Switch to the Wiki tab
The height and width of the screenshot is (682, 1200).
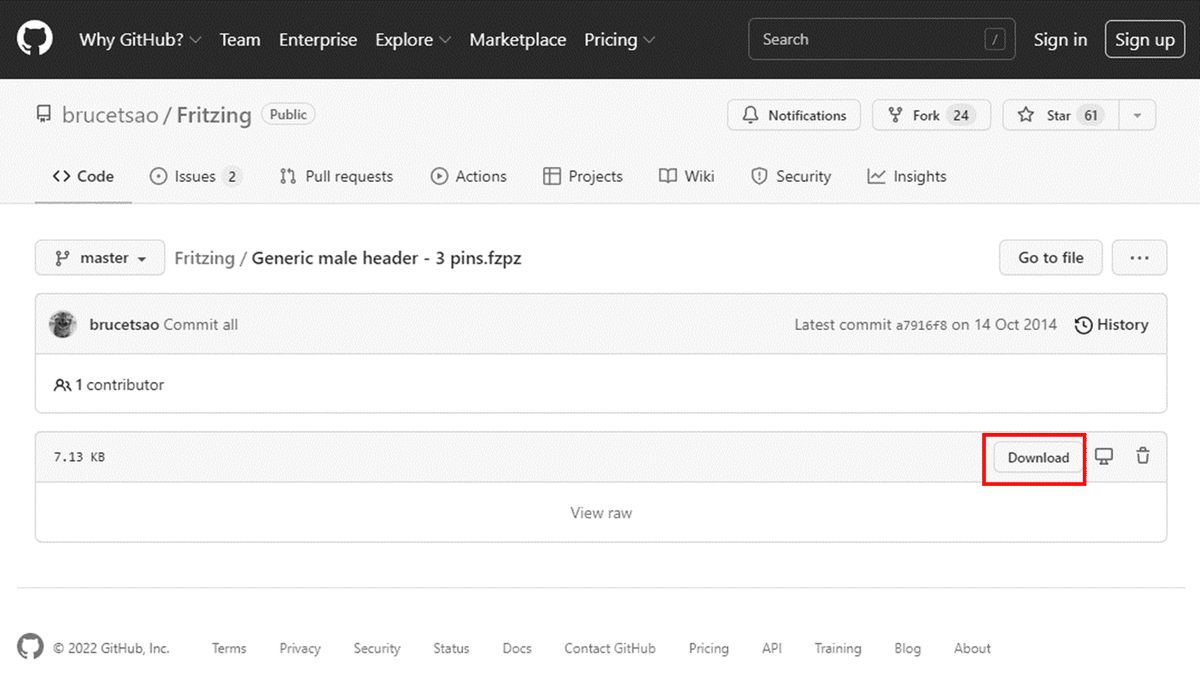point(687,176)
